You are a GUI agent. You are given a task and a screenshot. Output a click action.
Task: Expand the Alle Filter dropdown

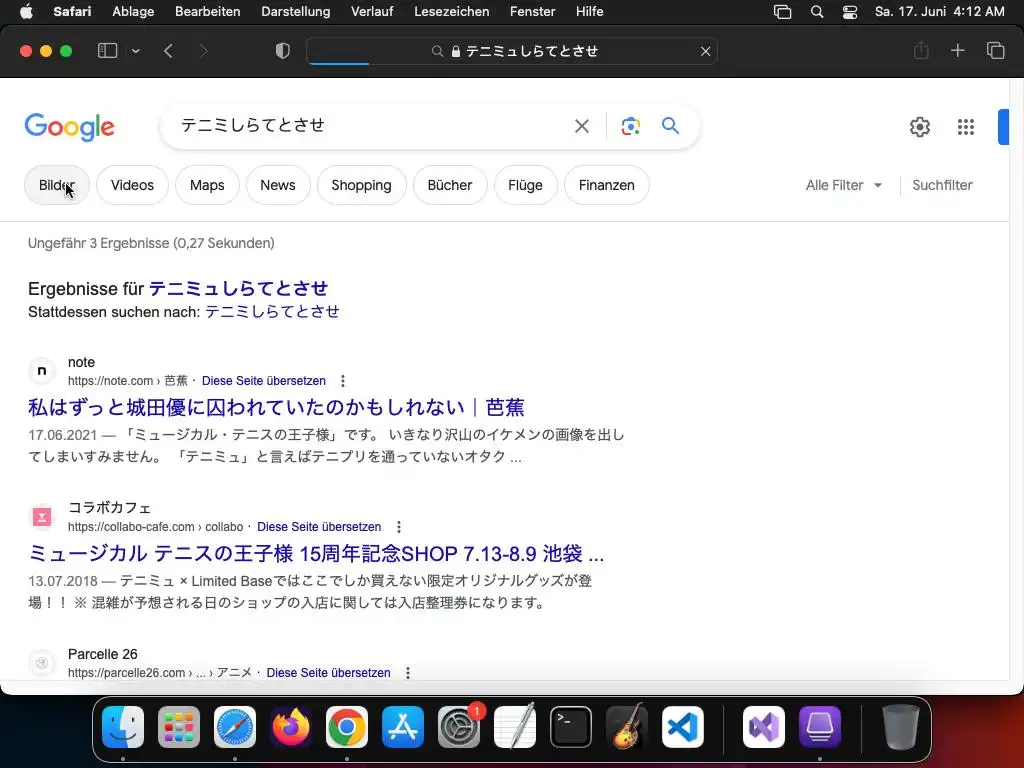point(844,185)
